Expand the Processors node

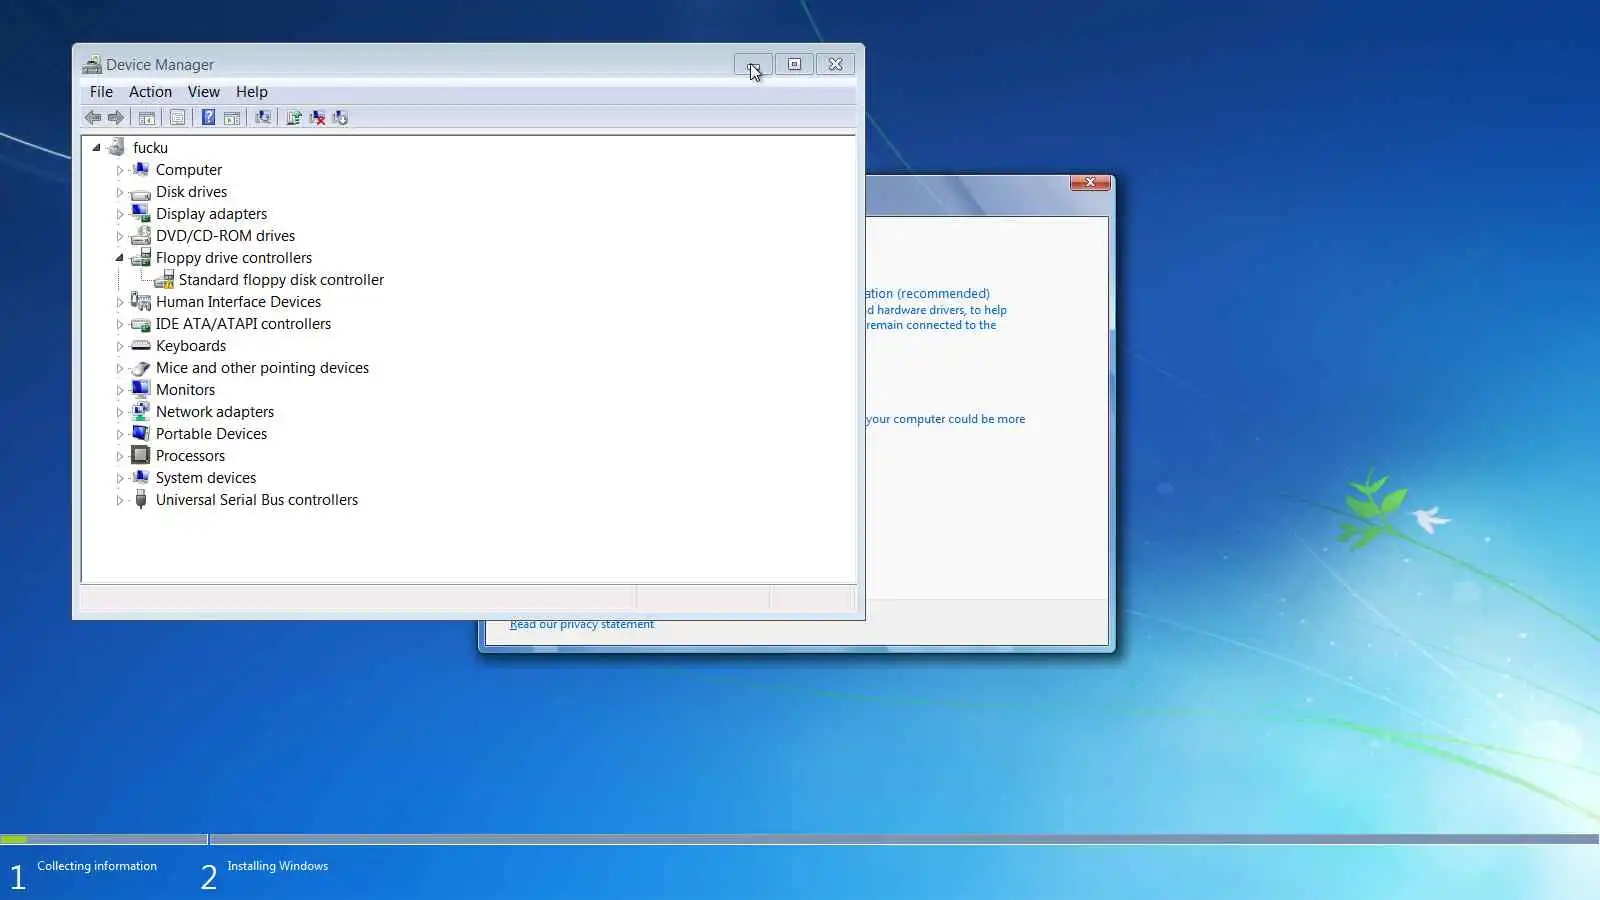click(x=120, y=456)
